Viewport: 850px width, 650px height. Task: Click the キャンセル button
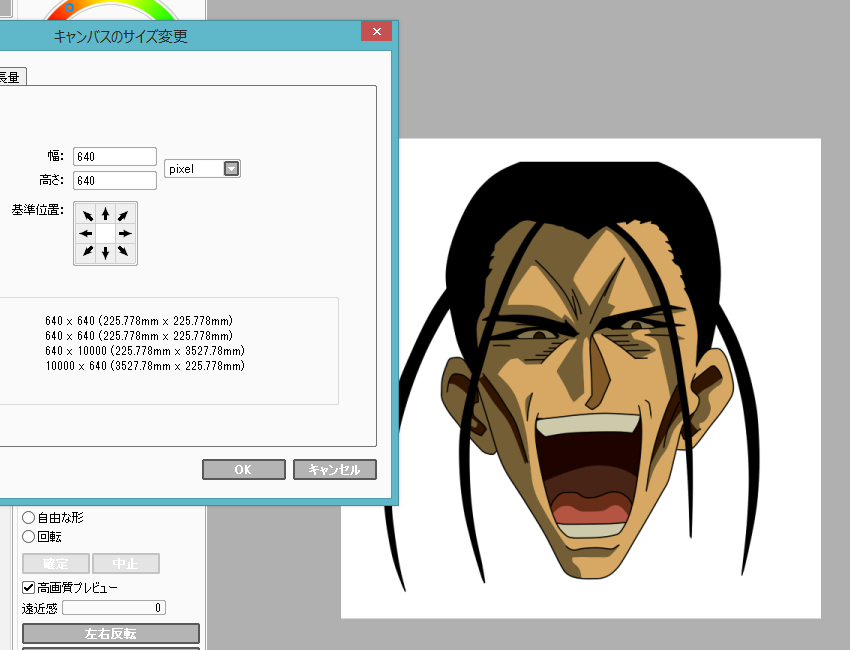[334, 469]
